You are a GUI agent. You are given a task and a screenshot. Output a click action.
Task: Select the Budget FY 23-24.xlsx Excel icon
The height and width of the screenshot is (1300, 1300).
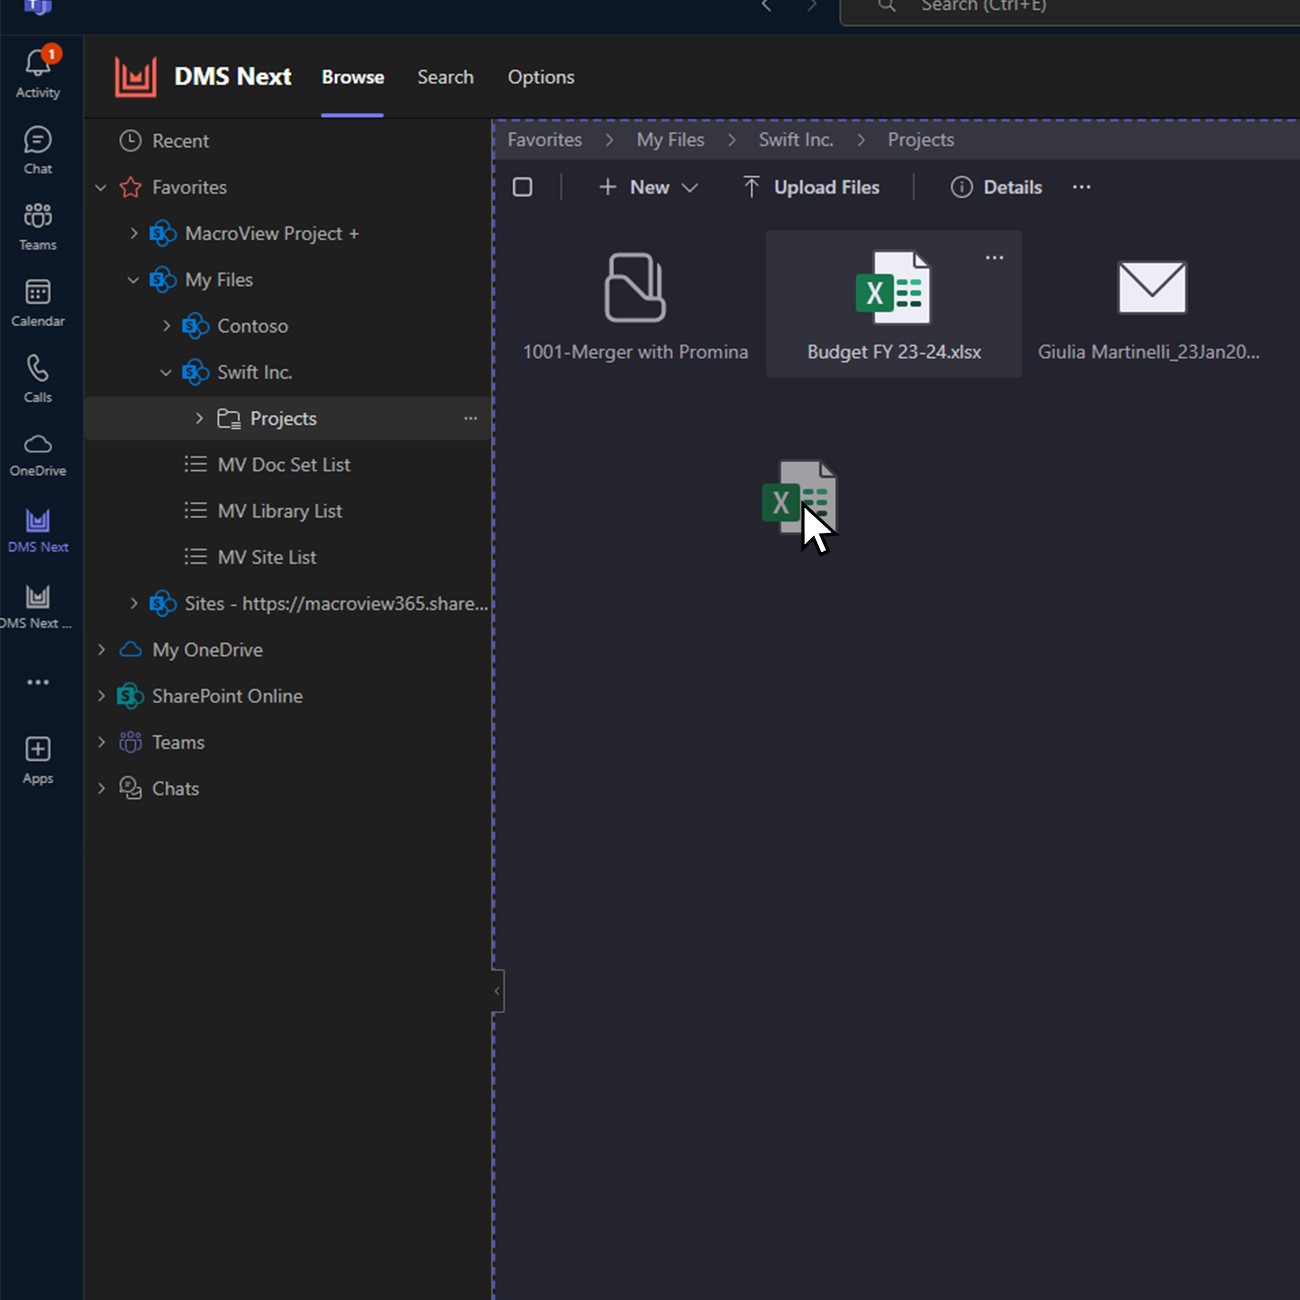point(893,288)
